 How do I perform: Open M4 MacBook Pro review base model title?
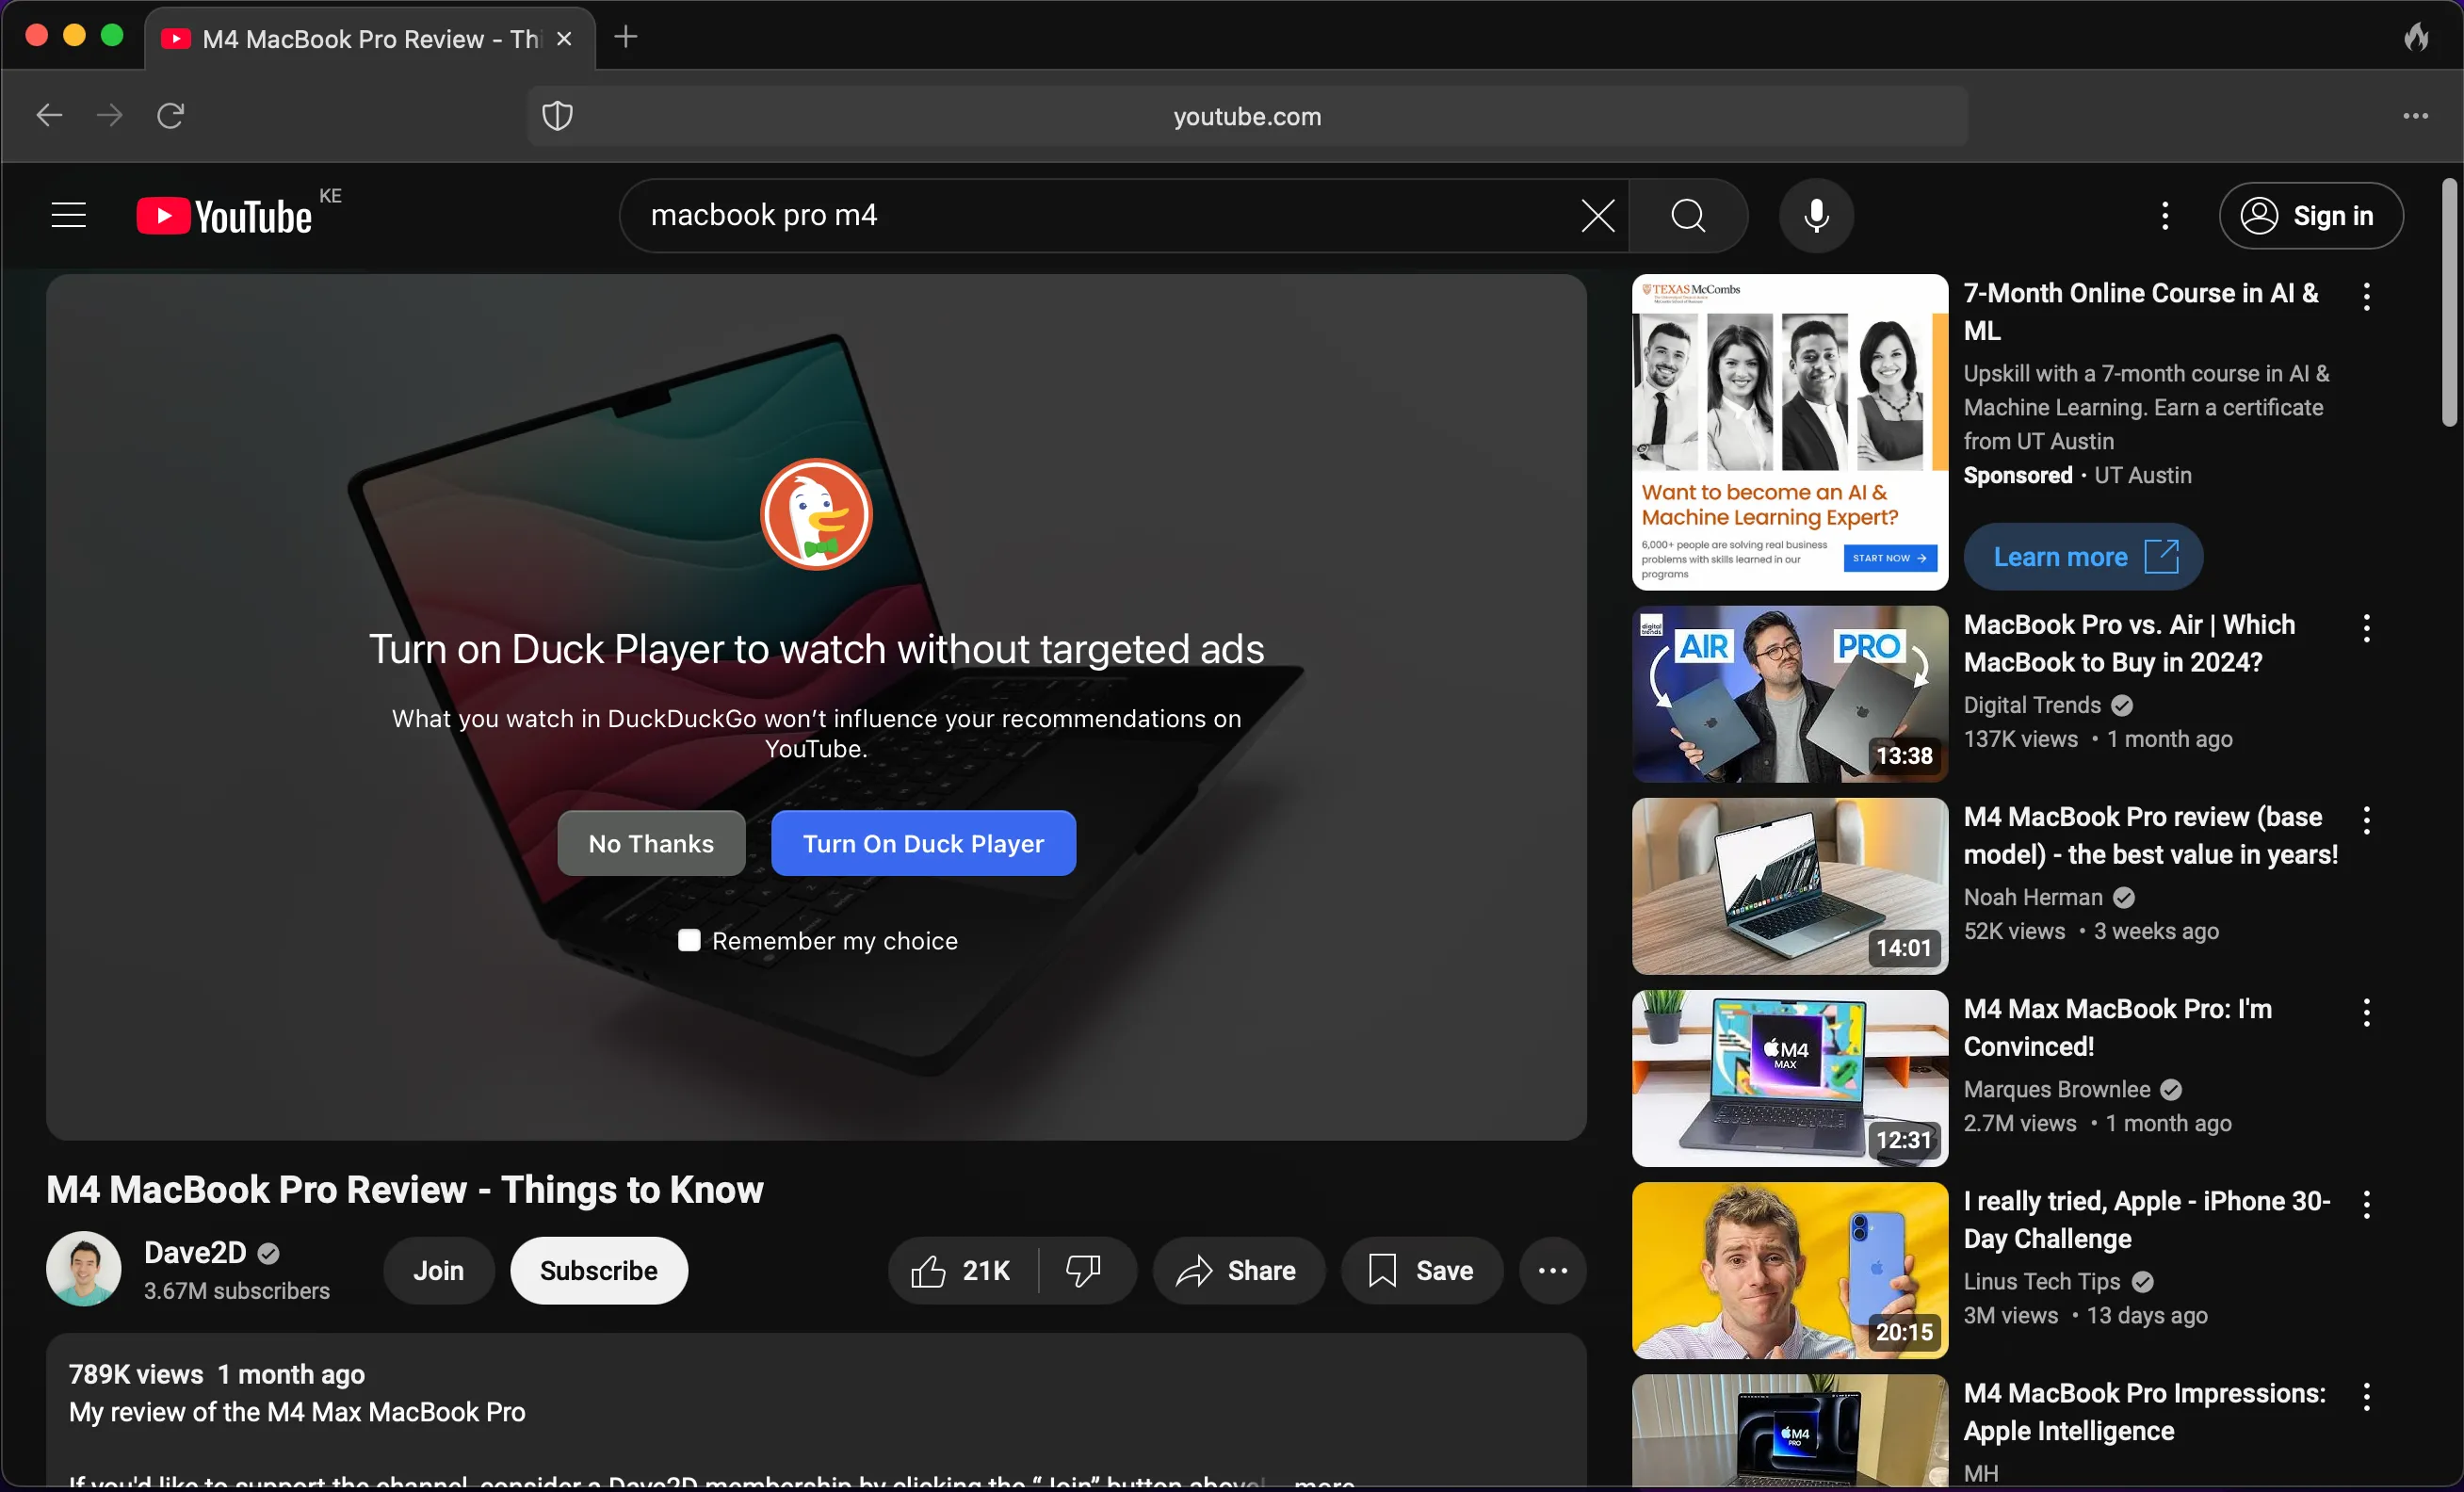pos(2150,835)
